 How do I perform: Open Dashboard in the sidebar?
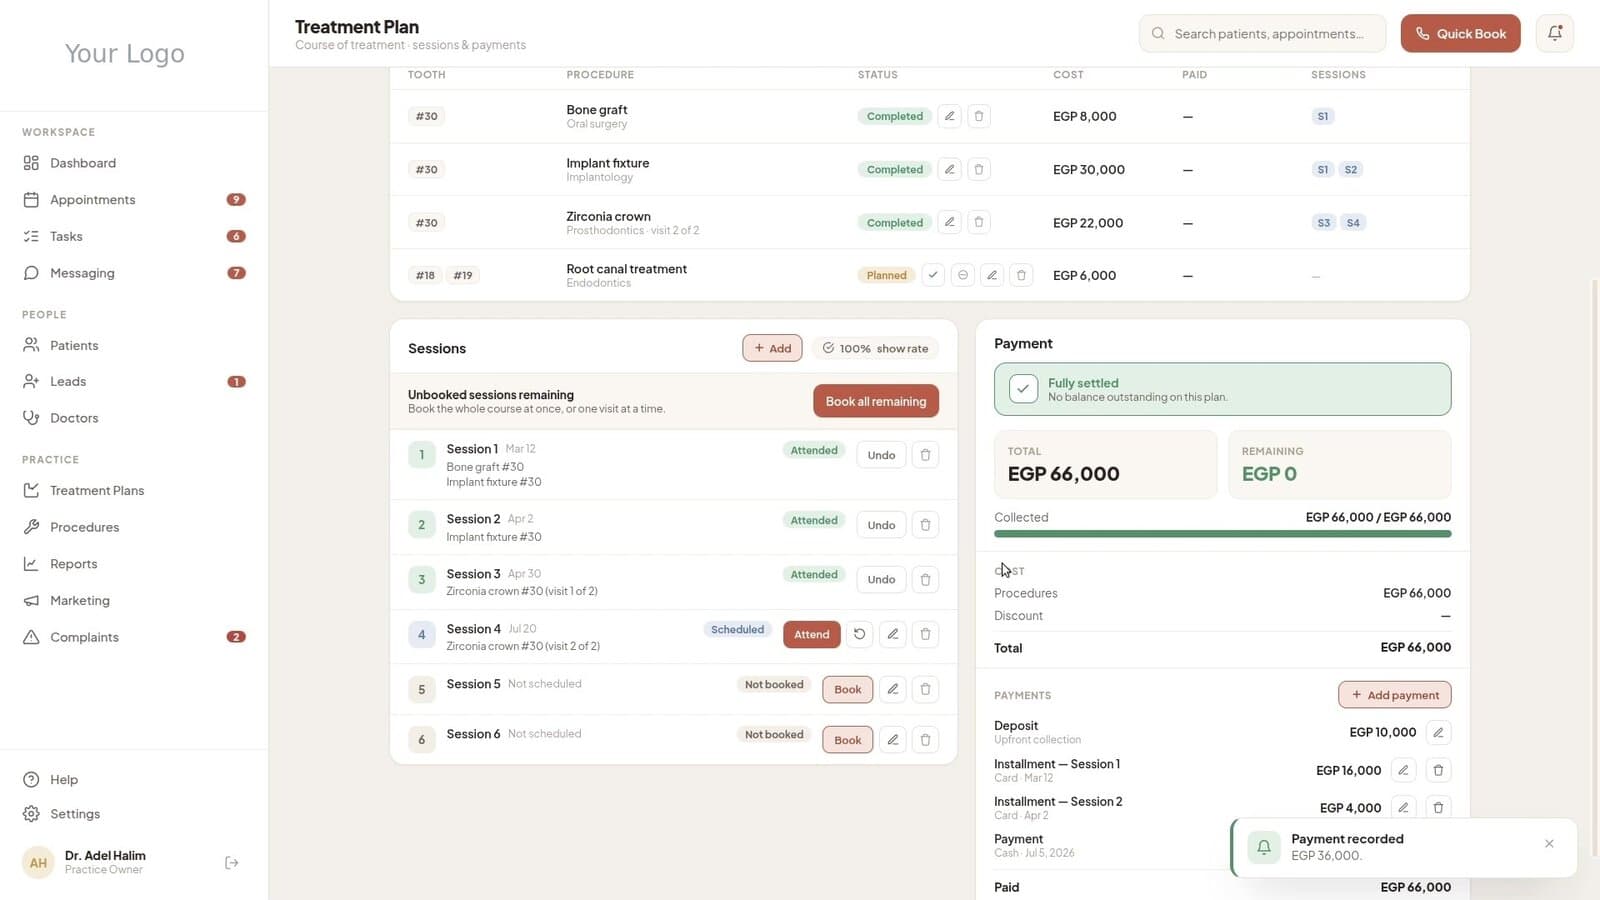(134, 163)
